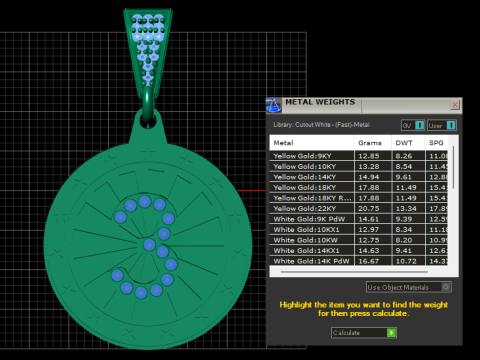Select the Yellow Gold:10KY row
This screenshot has height=360, width=480.
click(358, 166)
